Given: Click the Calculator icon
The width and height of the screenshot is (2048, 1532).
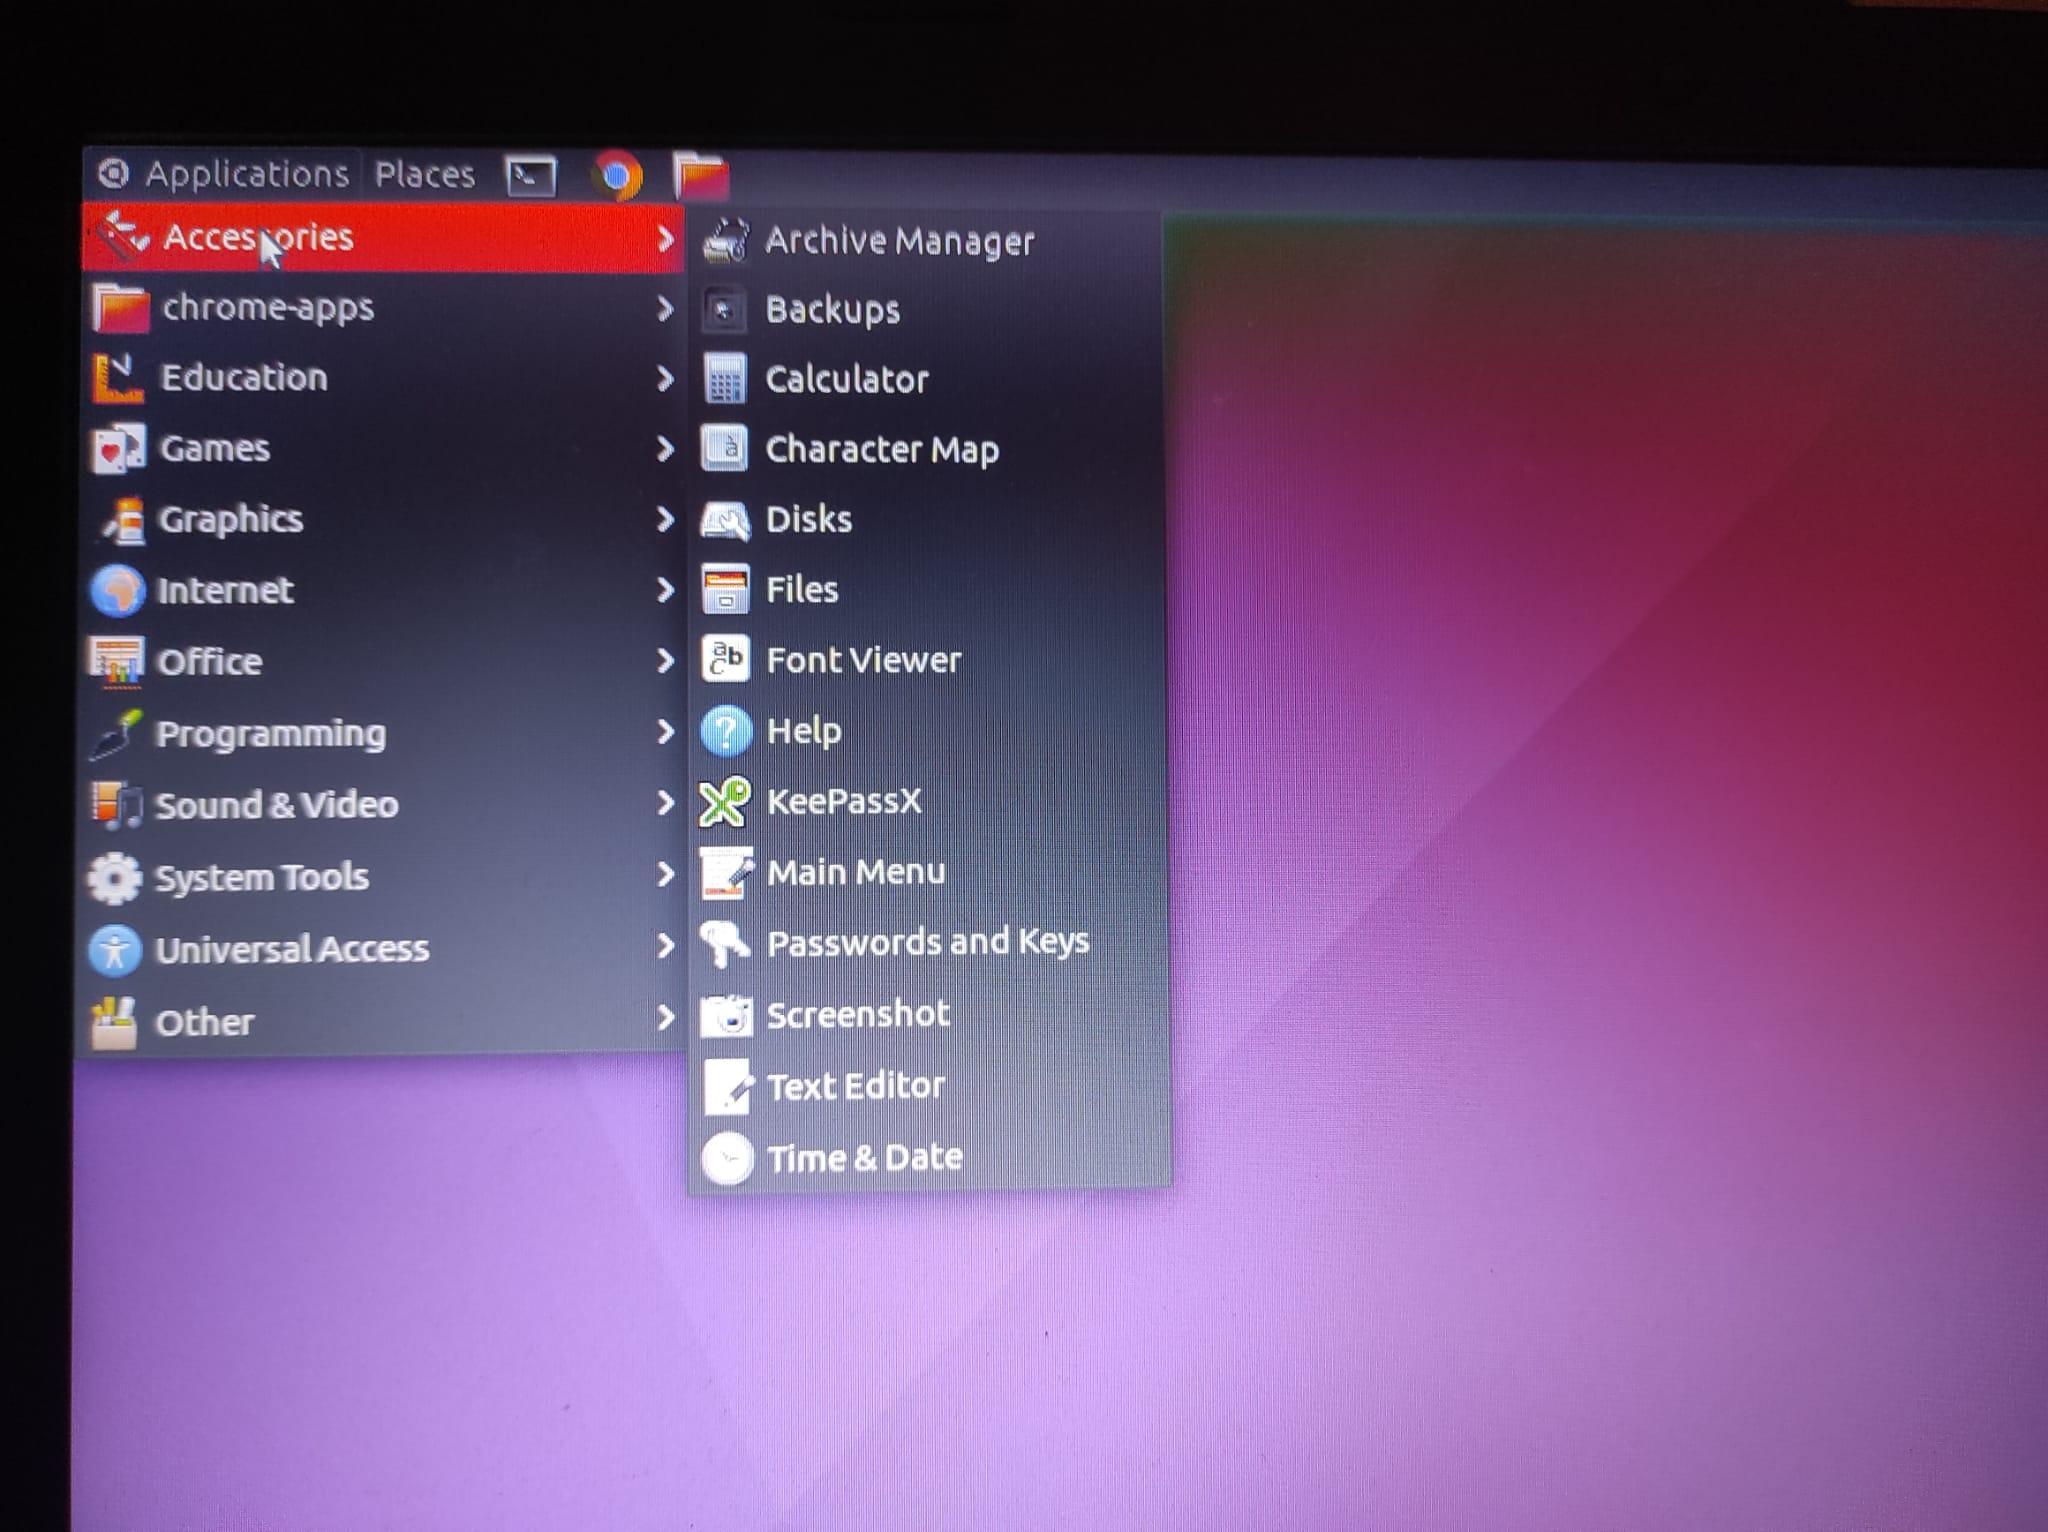Looking at the screenshot, I should click(725, 380).
